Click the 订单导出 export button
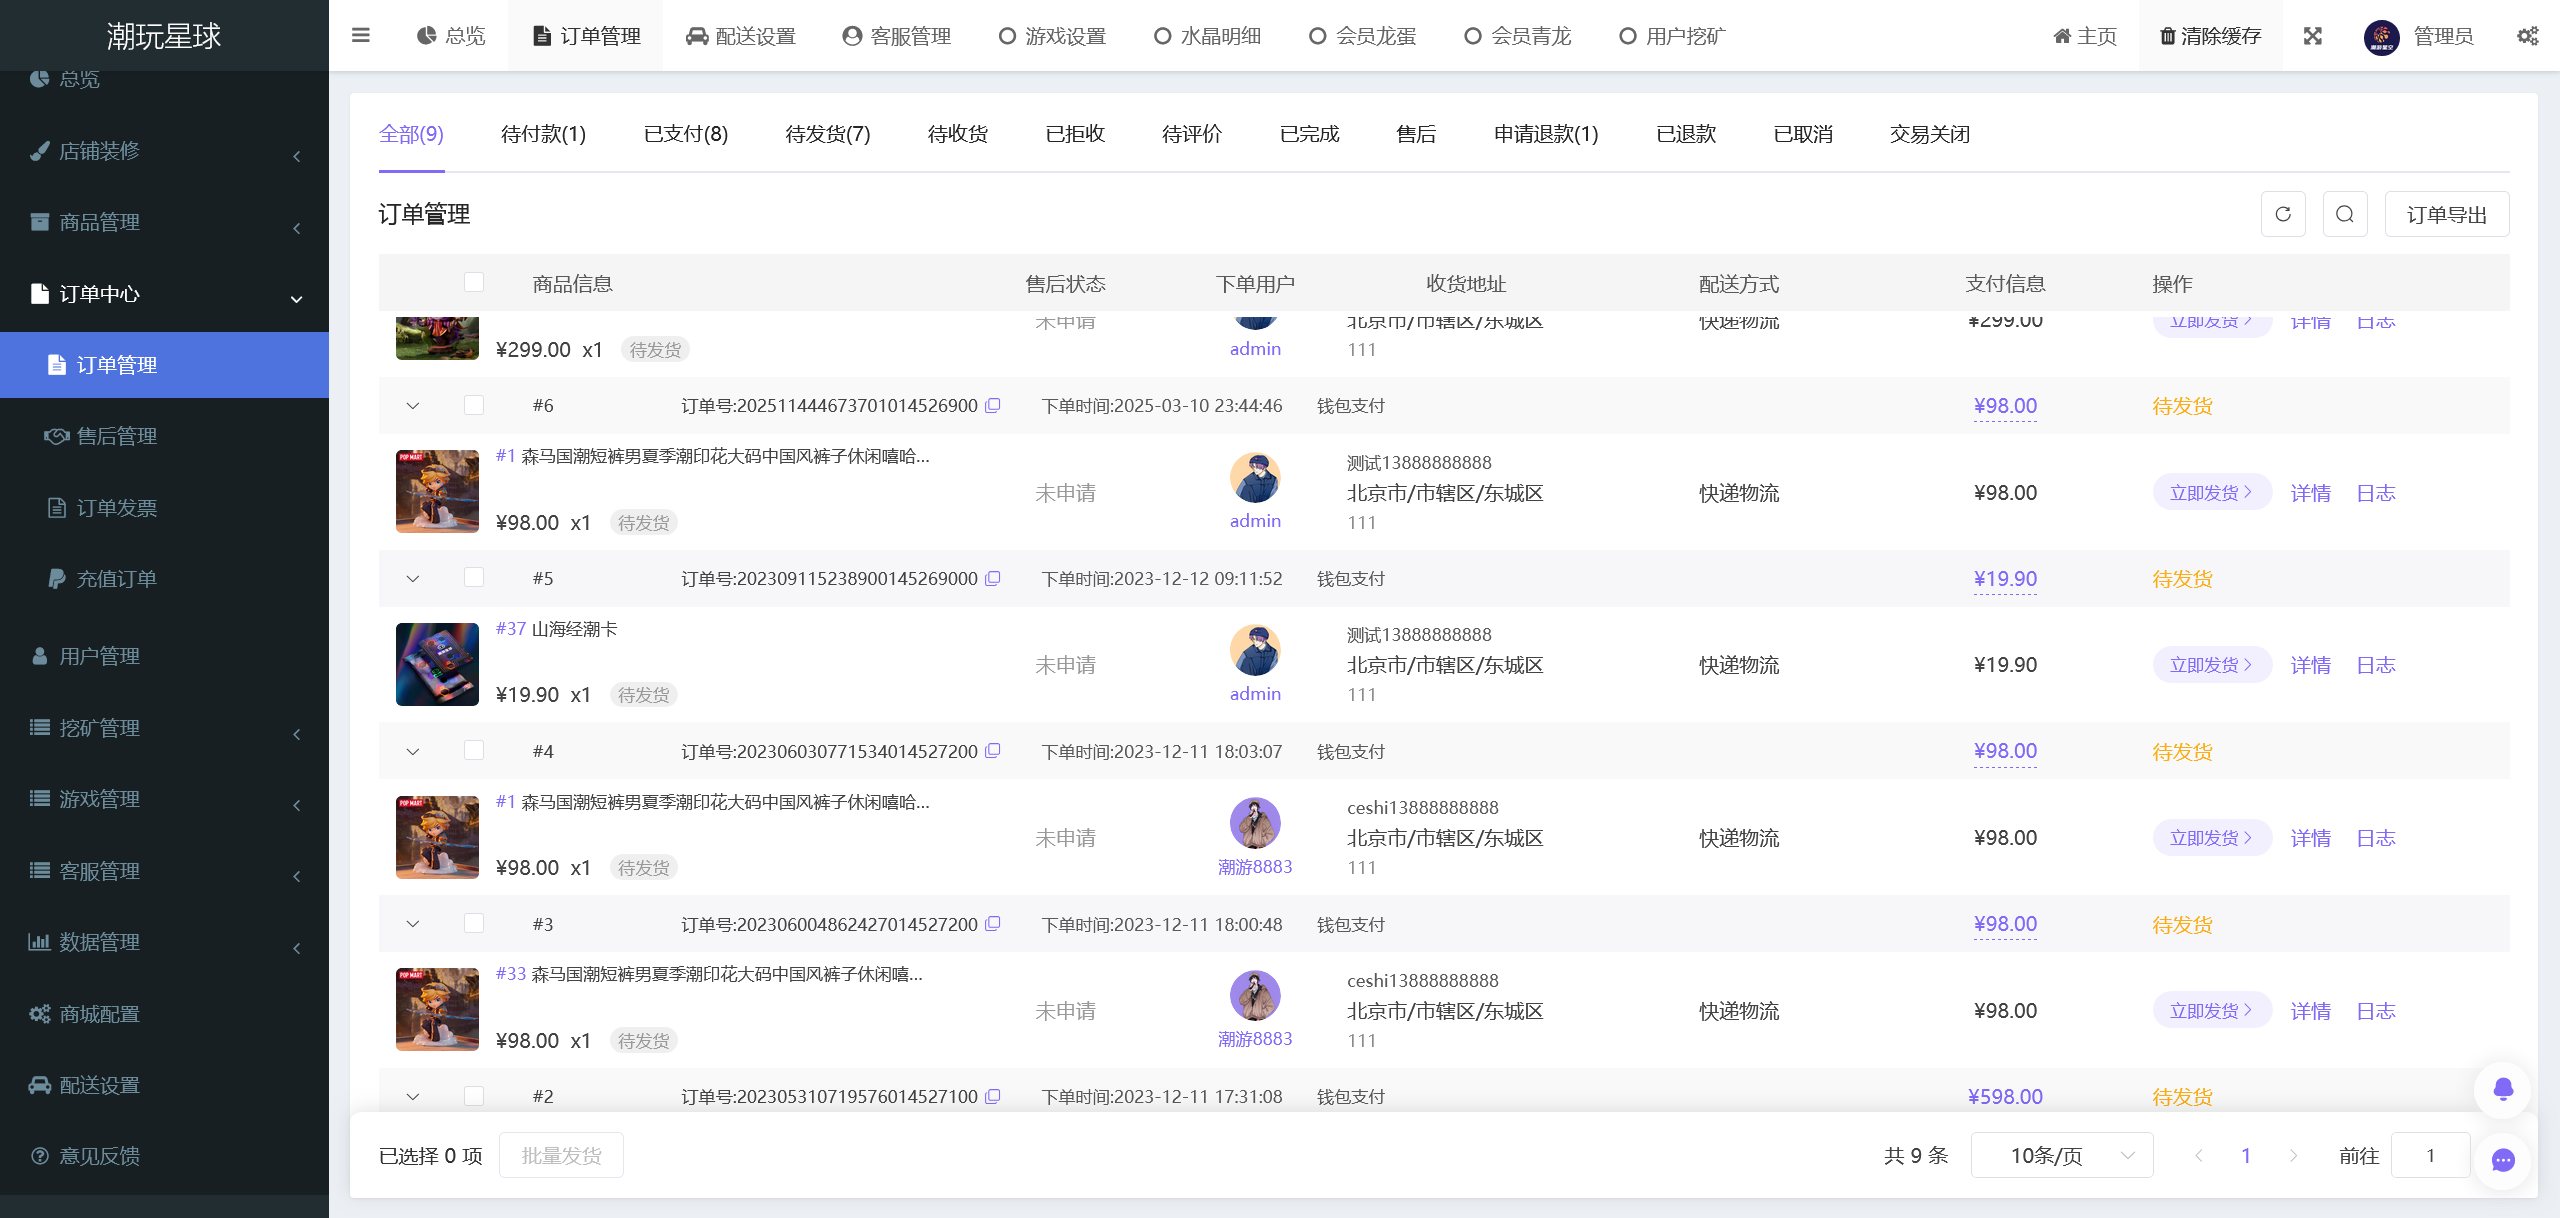The image size is (2560, 1218). [2446, 213]
